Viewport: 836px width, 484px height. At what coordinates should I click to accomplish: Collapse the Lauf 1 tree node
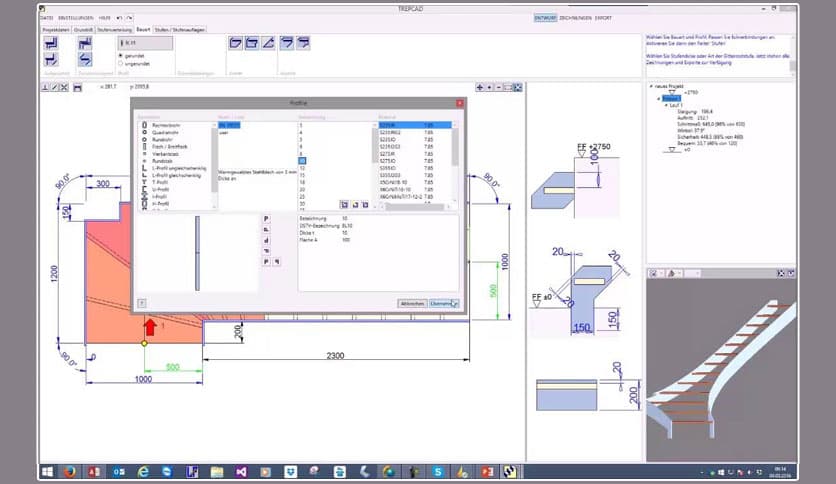(666, 106)
